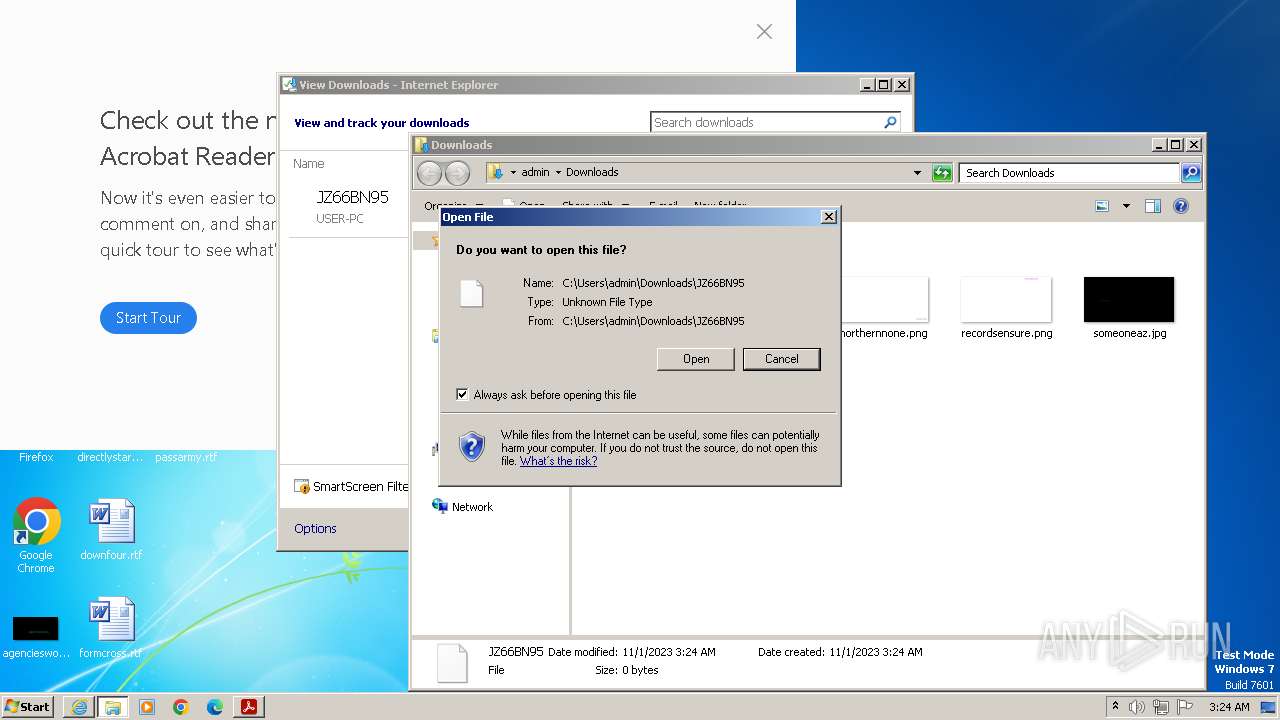Click the network tray icon

[x=1161, y=707]
